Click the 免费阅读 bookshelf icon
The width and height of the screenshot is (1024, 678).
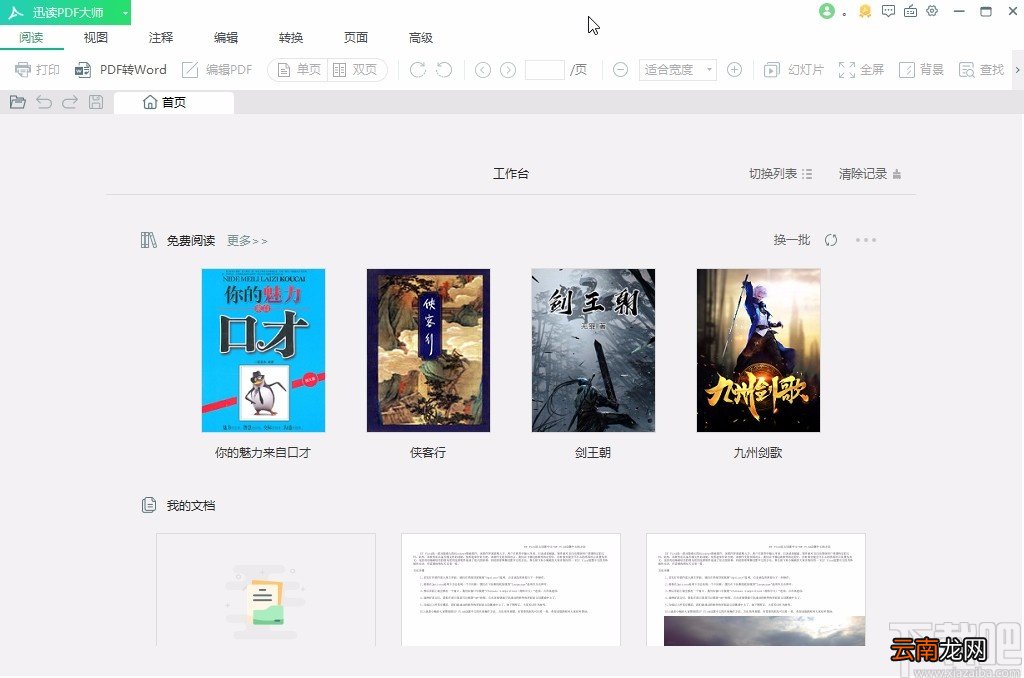pyautogui.click(x=148, y=240)
